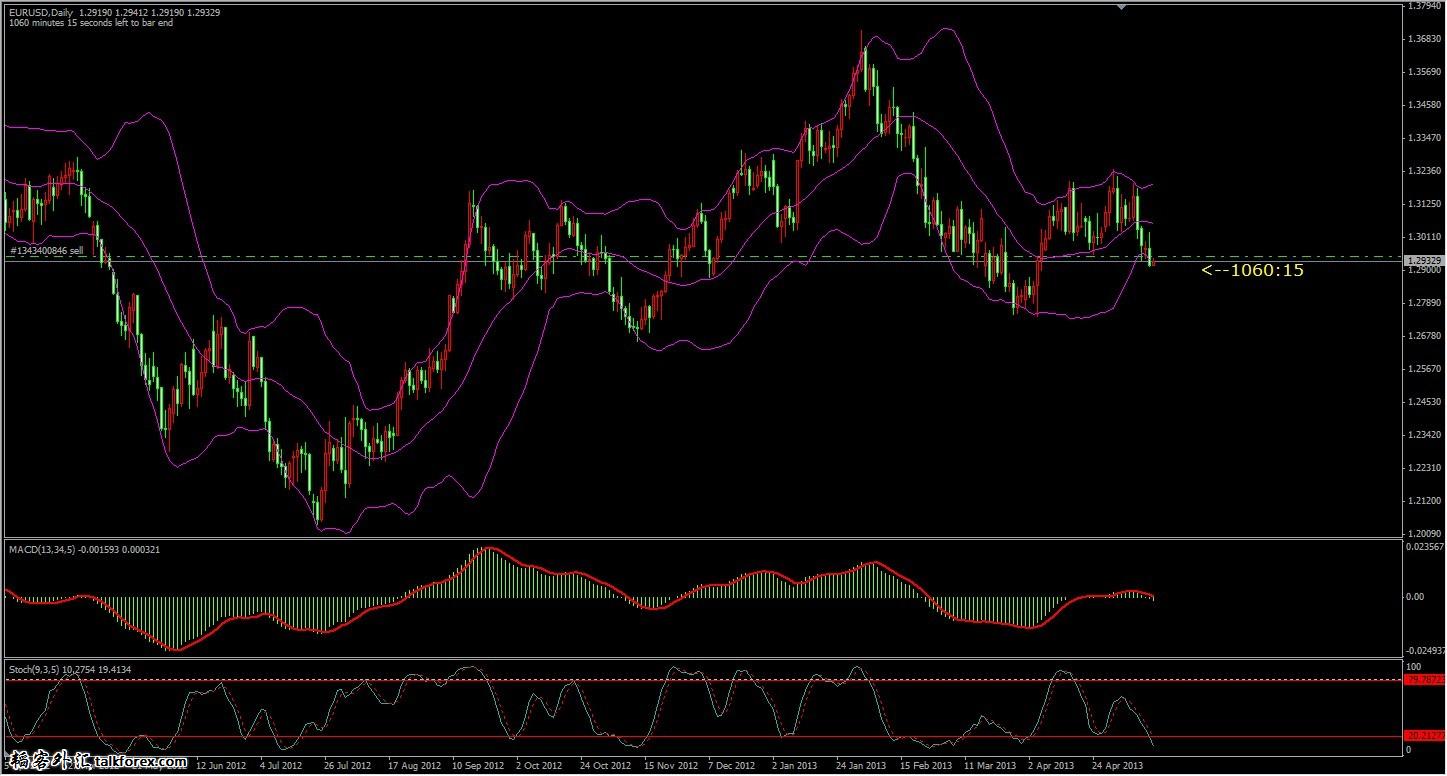Click price scale value 1.20090
The image size is (1447, 776).
(1423, 534)
